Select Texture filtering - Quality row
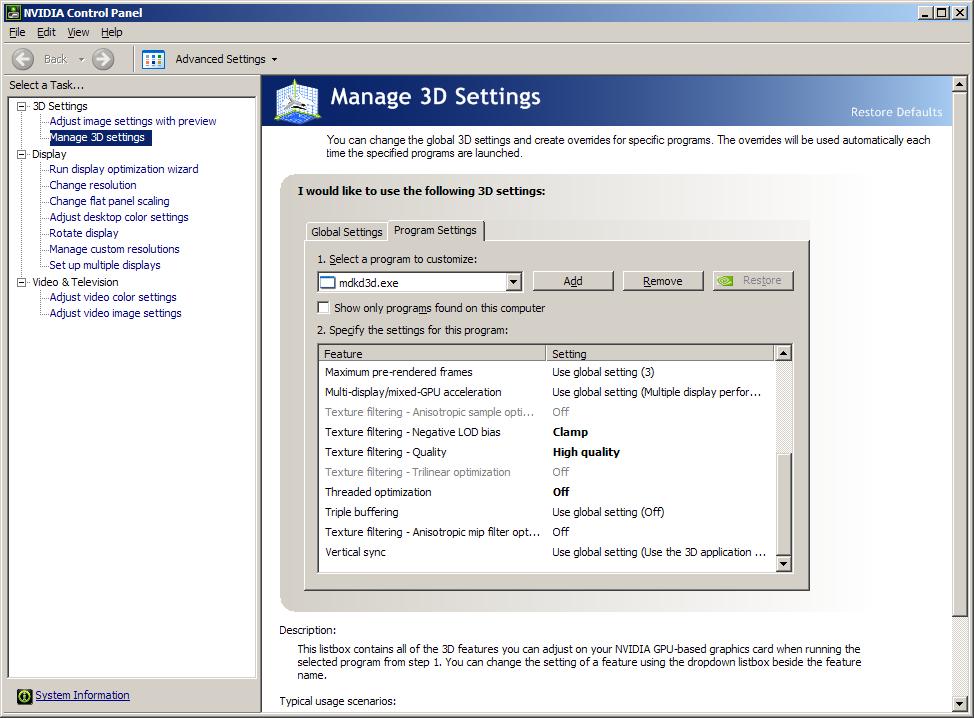 point(547,452)
